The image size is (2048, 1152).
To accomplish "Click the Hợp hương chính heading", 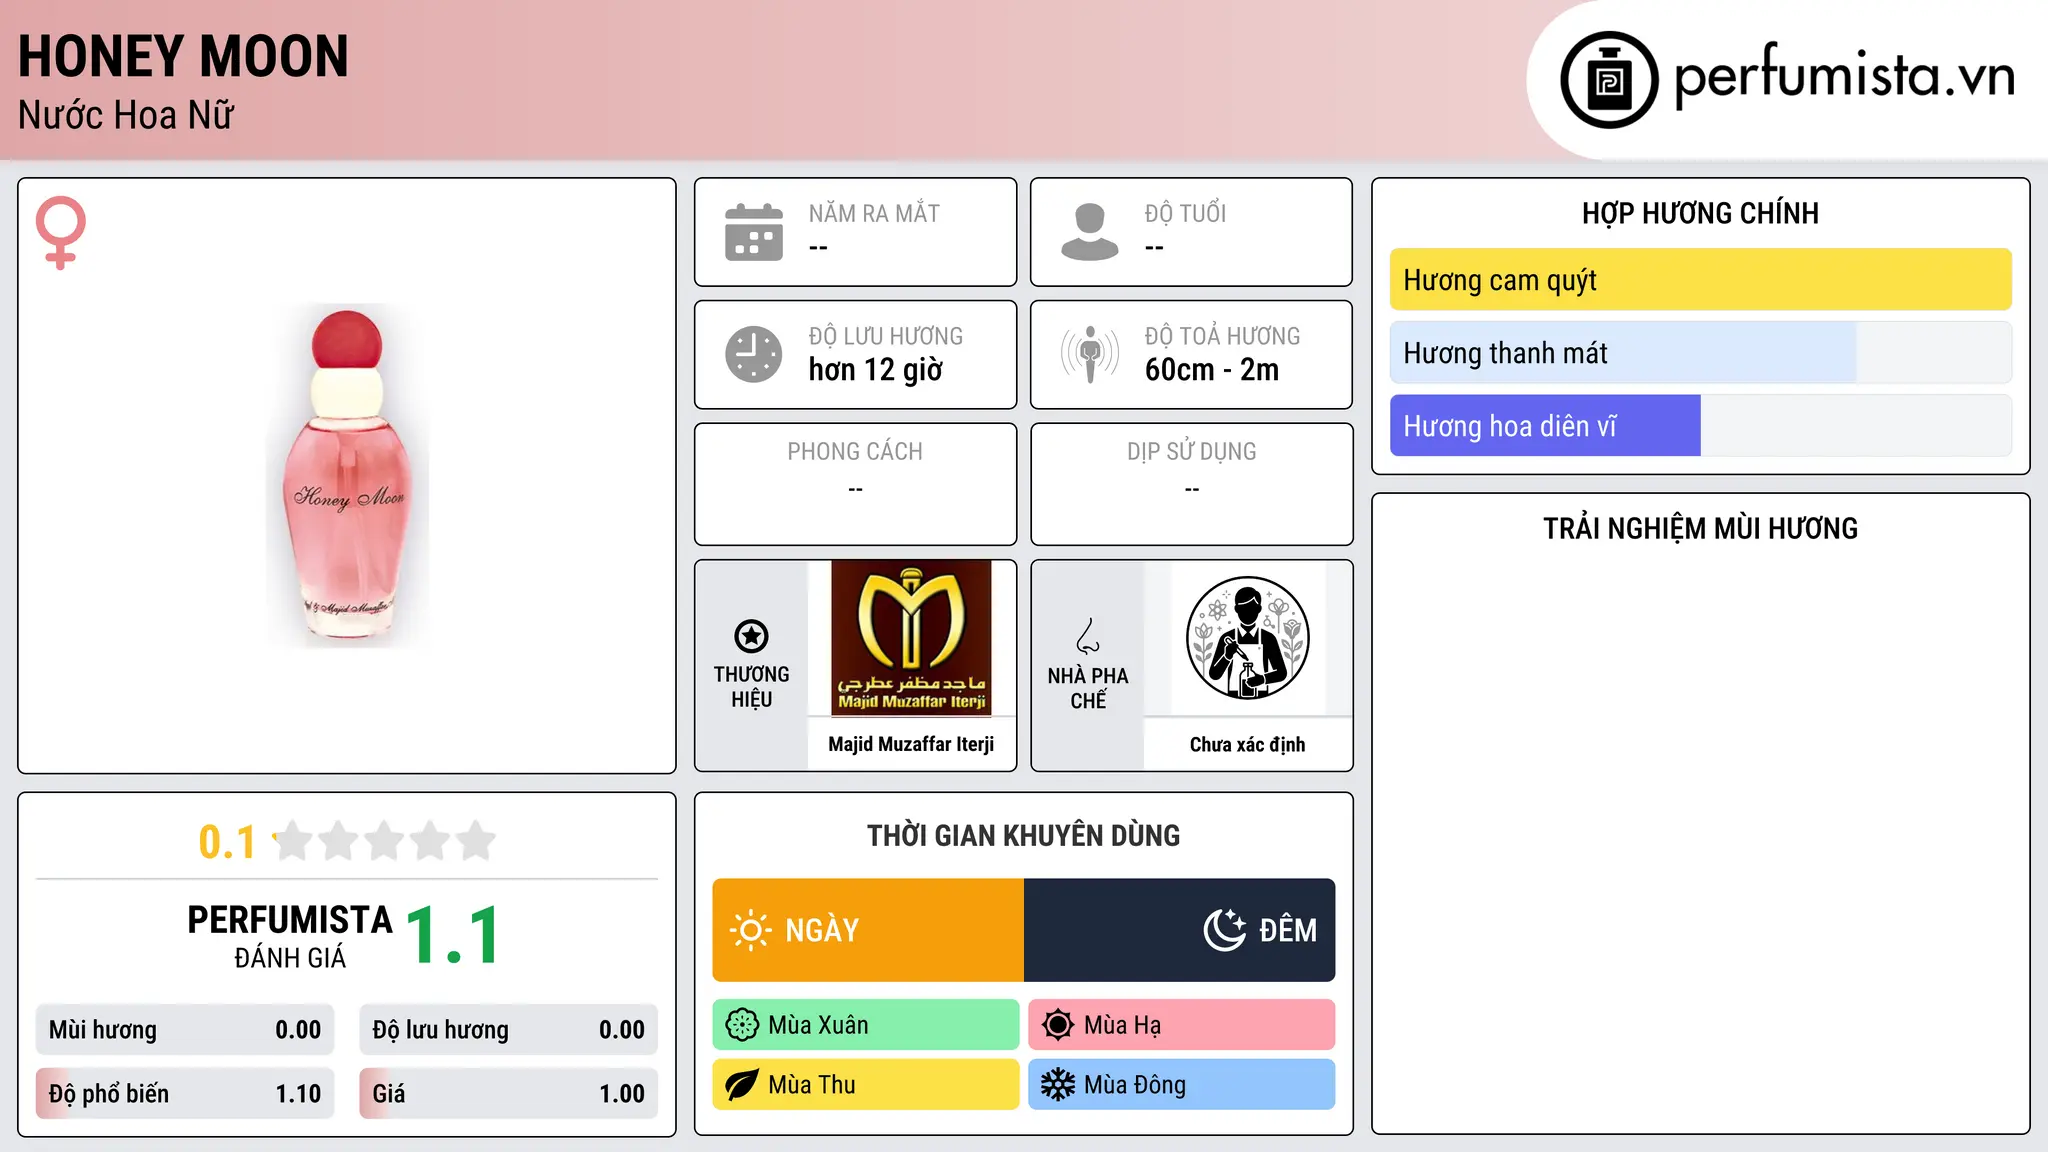I will coord(1700,213).
